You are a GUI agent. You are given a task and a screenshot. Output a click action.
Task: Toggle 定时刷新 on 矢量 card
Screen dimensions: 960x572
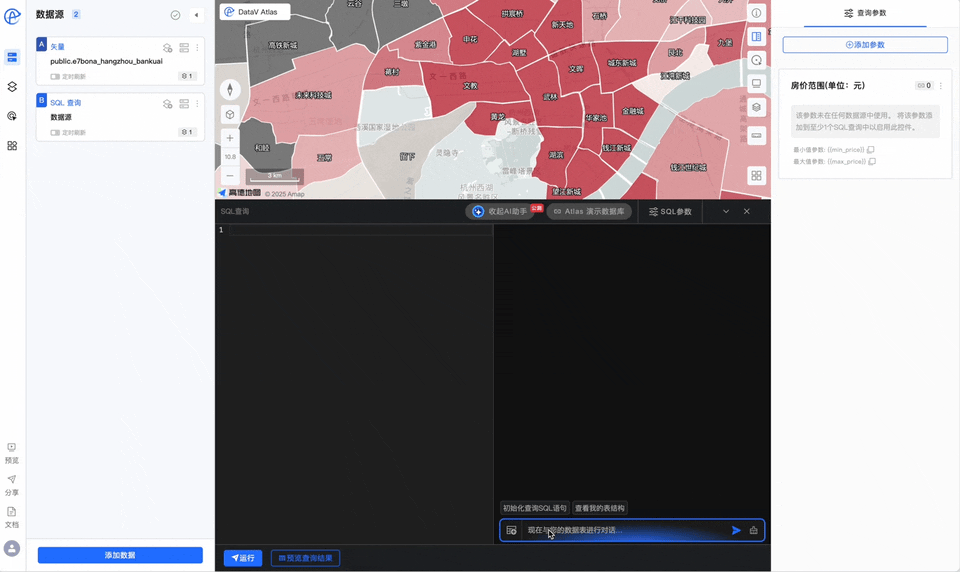(55, 77)
